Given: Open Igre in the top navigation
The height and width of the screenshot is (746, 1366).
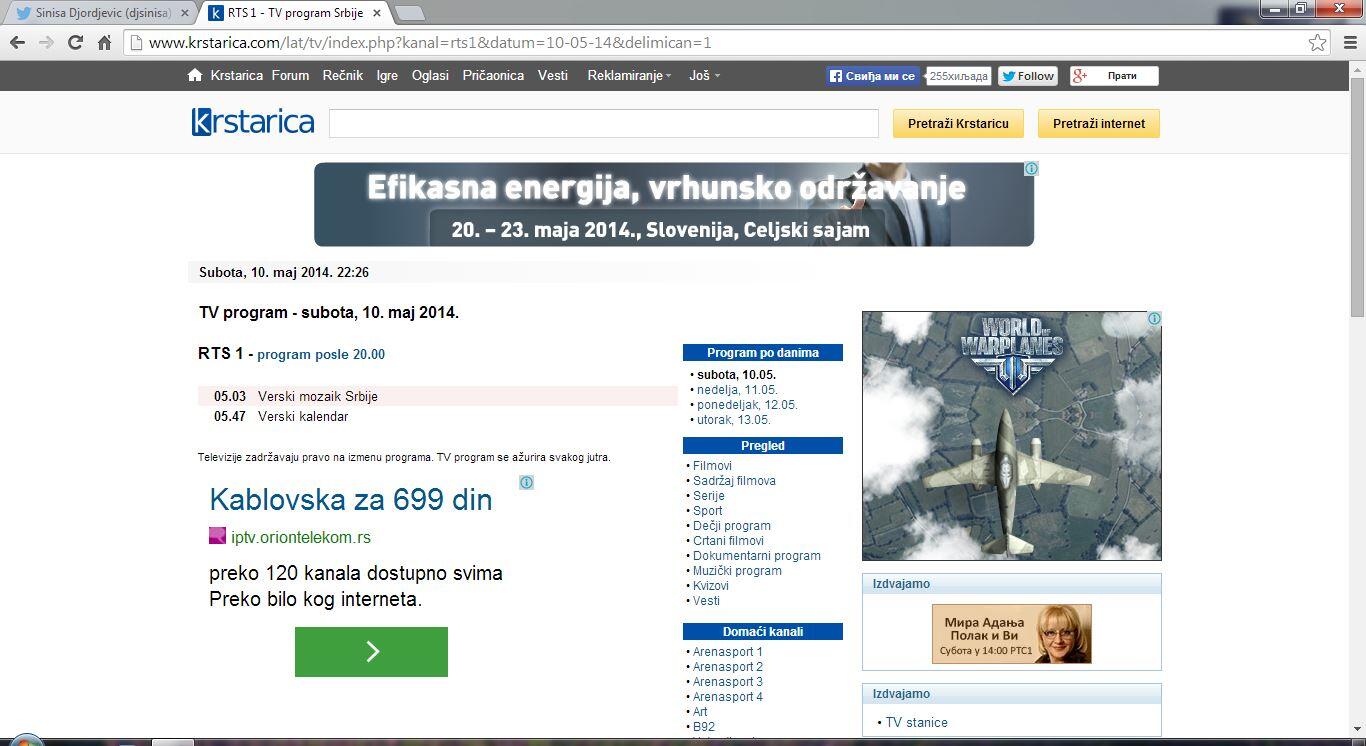Looking at the screenshot, I should click(387, 75).
